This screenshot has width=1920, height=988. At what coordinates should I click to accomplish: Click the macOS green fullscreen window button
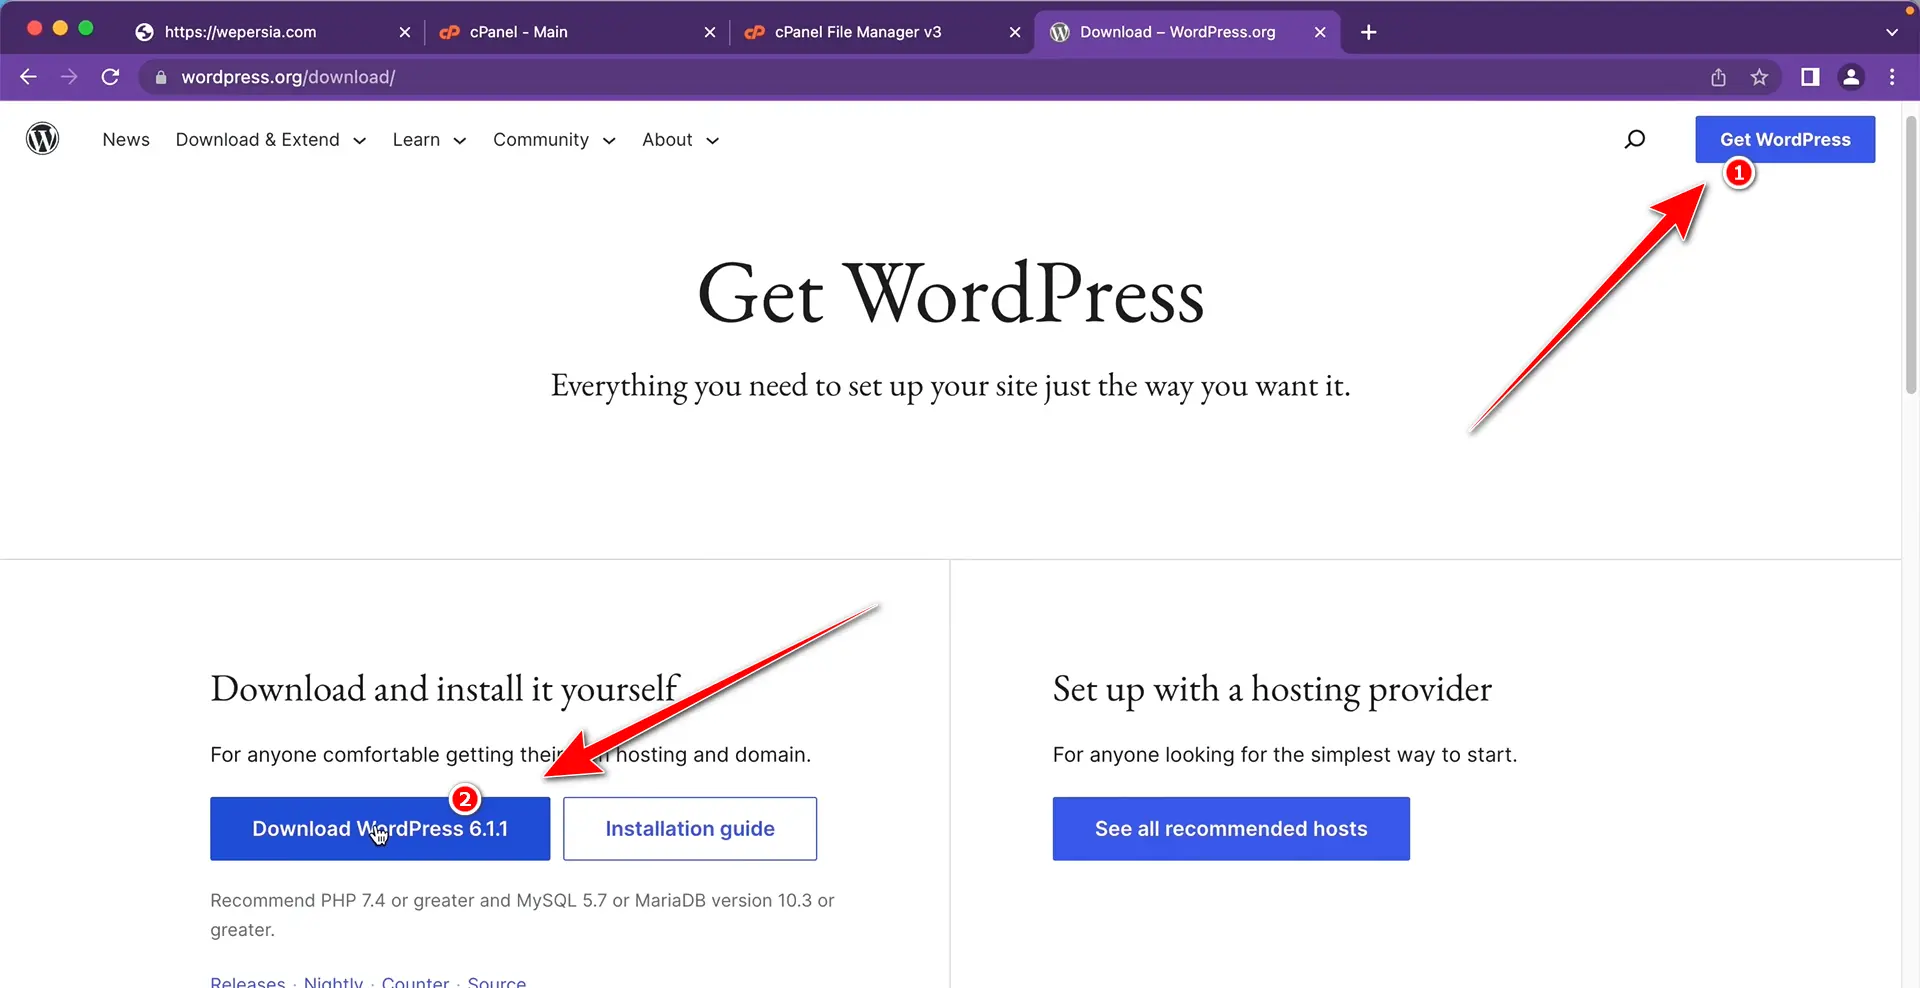click(x=86, y=28)
